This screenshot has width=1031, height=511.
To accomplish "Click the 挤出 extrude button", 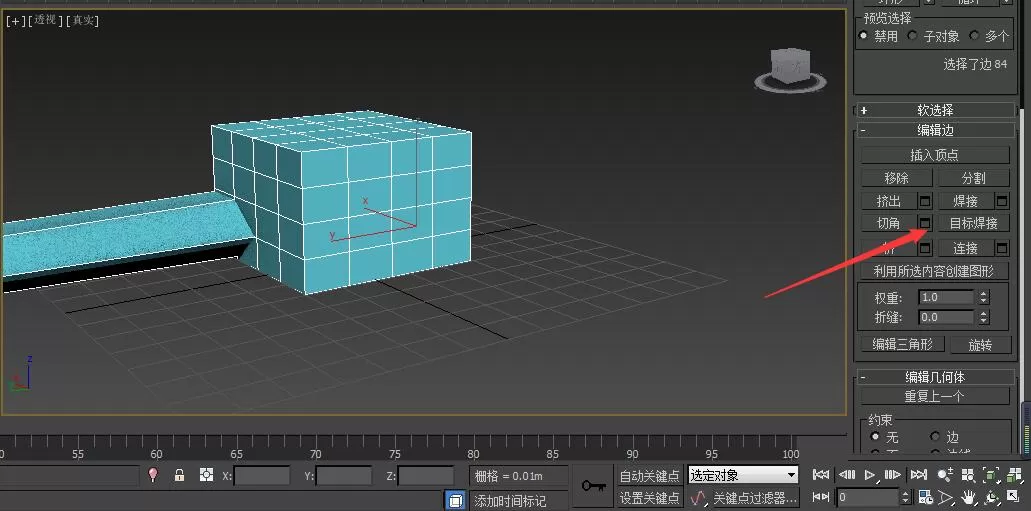I will coord(889,201).
